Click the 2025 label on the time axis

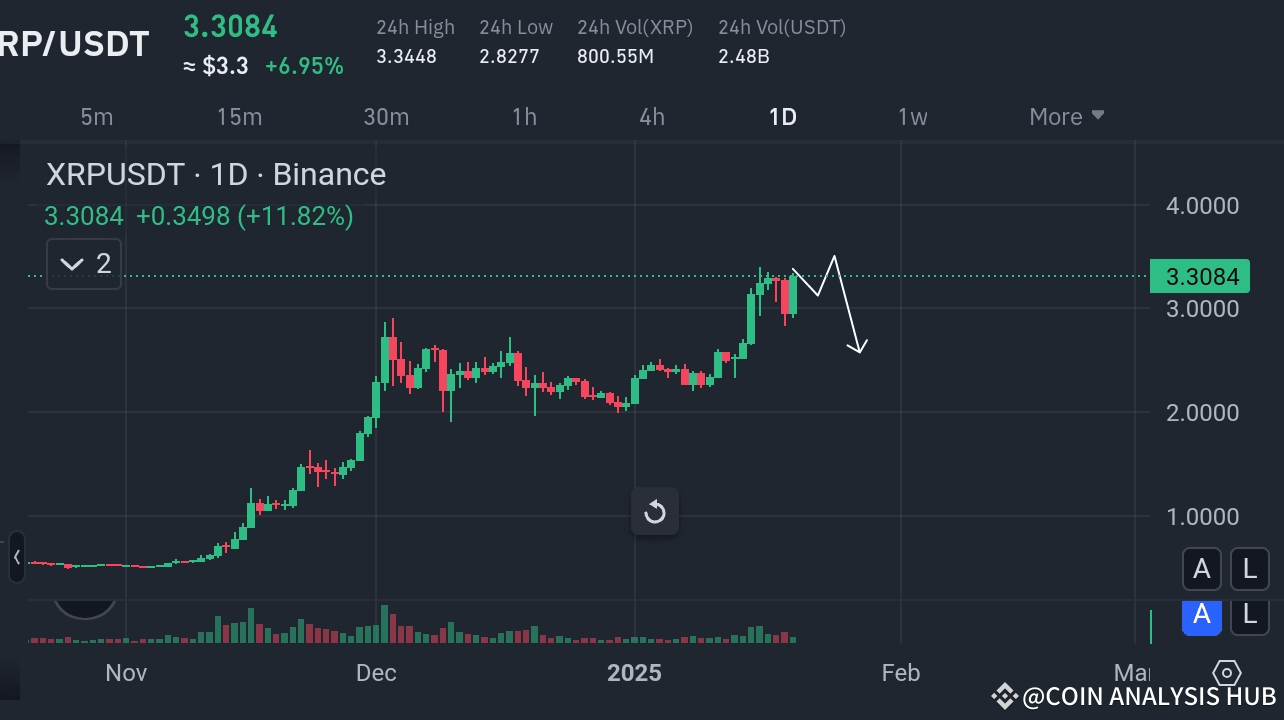pos(634,673)
